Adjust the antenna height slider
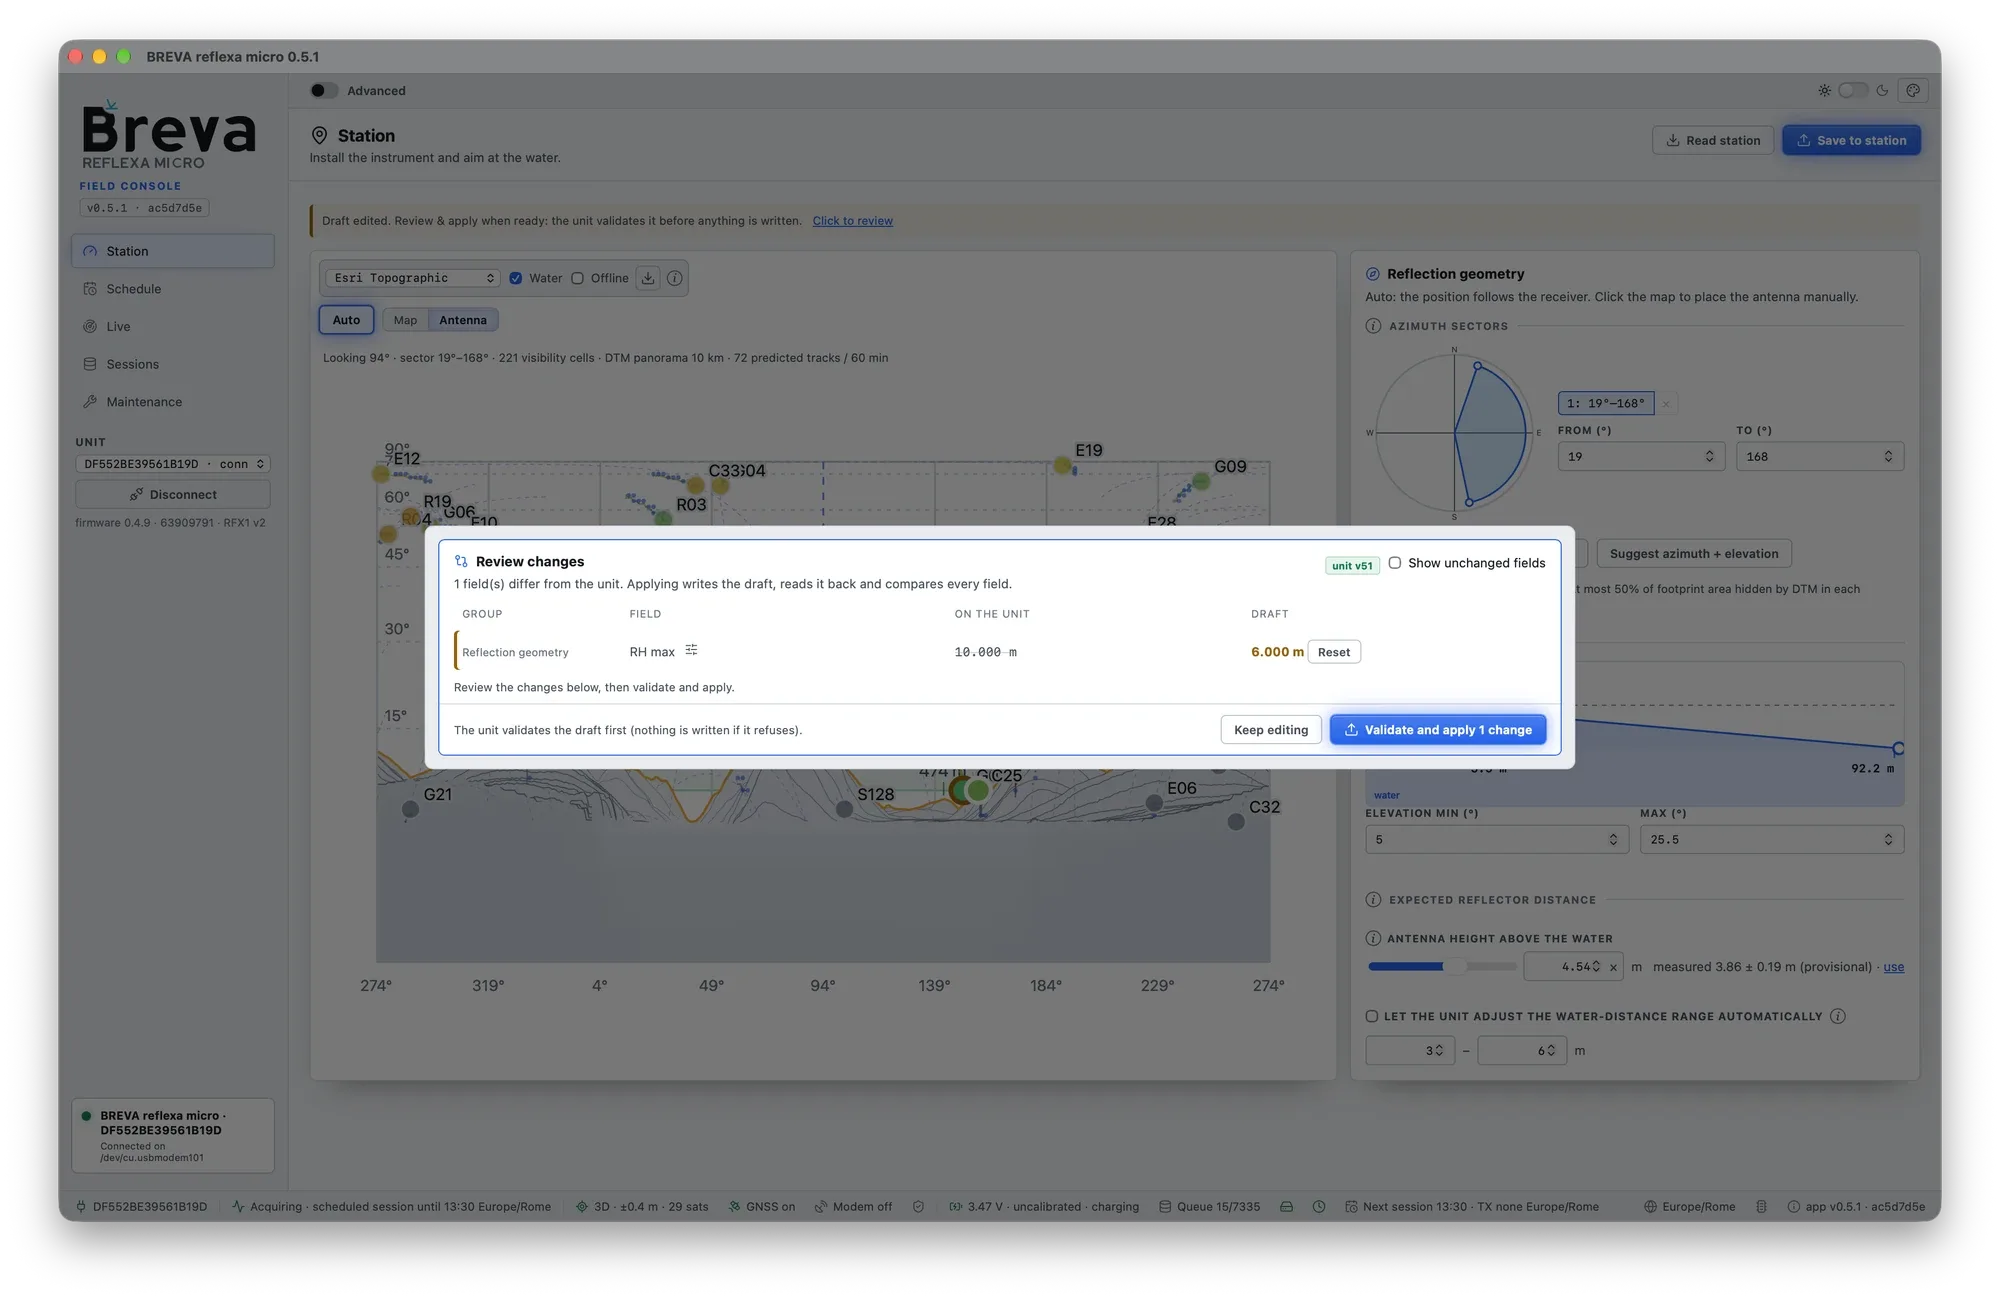The width and height of the screenshot is (2000, 1299). (x=1441, y=966)
